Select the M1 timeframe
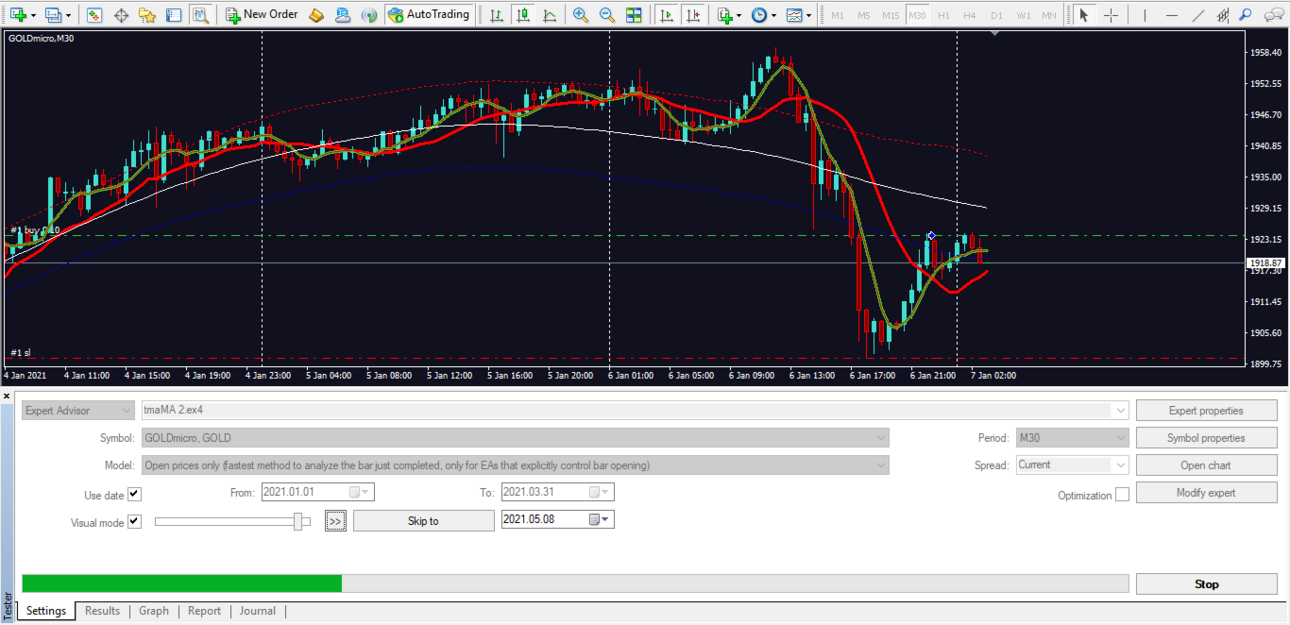 [837, 15]
